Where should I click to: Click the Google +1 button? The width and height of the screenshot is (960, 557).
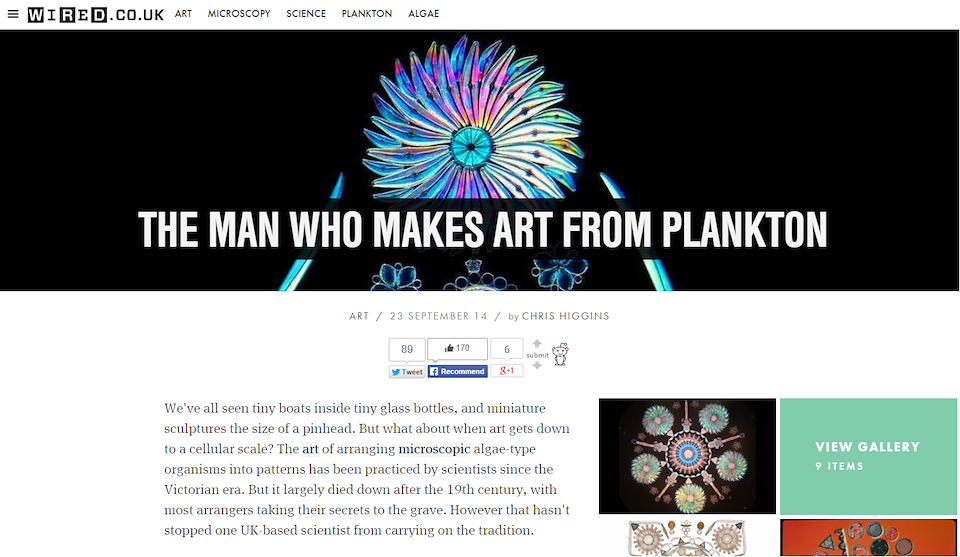tap(507, 371)
